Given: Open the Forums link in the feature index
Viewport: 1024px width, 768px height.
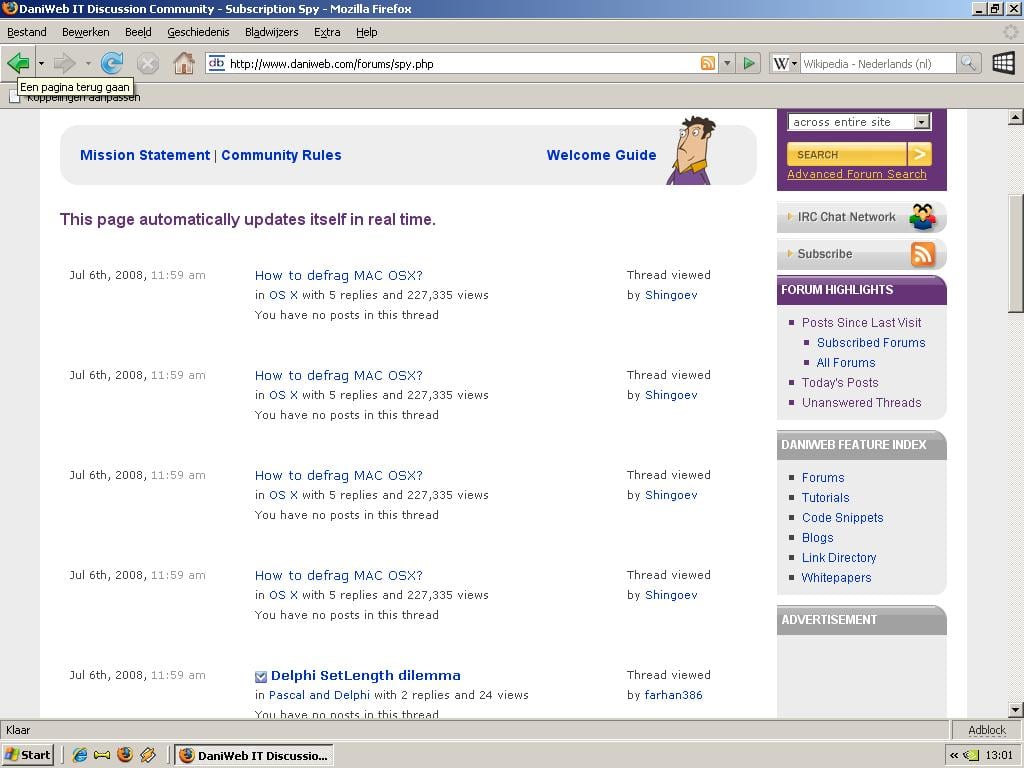Looking at the screenshot, I should click(x=823, y=478).
